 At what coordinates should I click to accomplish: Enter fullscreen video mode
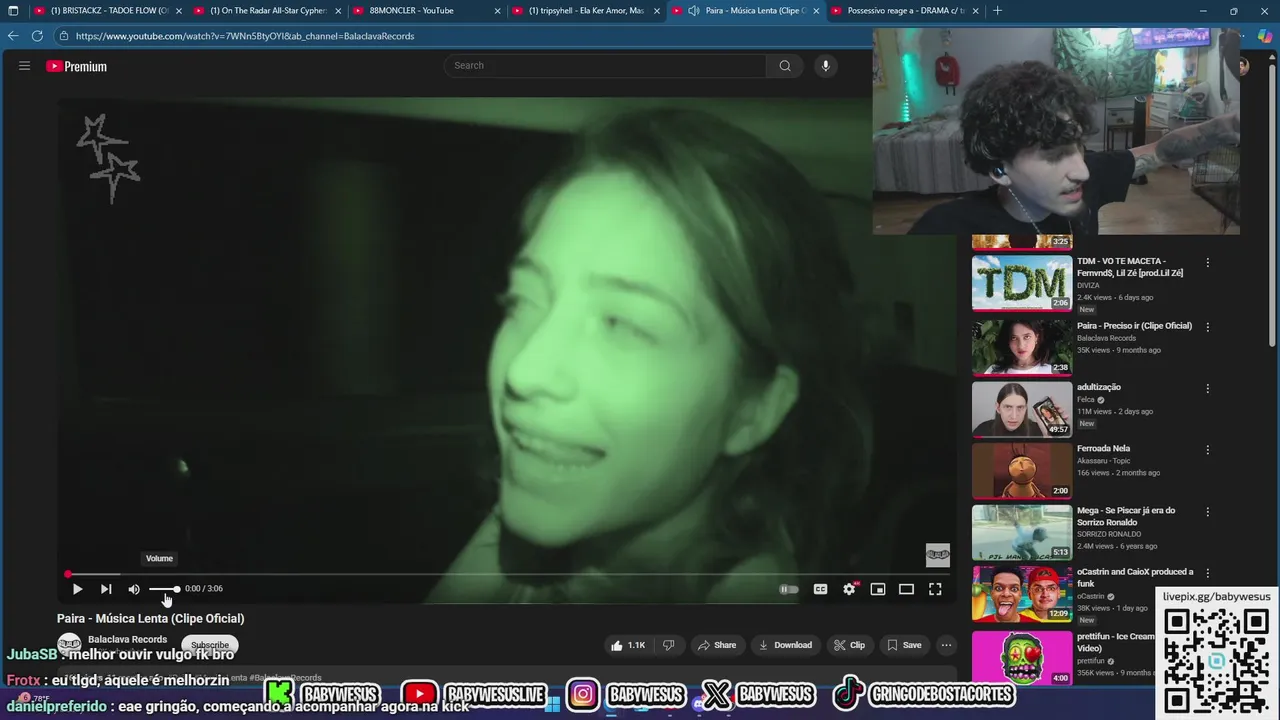[935, 589]
